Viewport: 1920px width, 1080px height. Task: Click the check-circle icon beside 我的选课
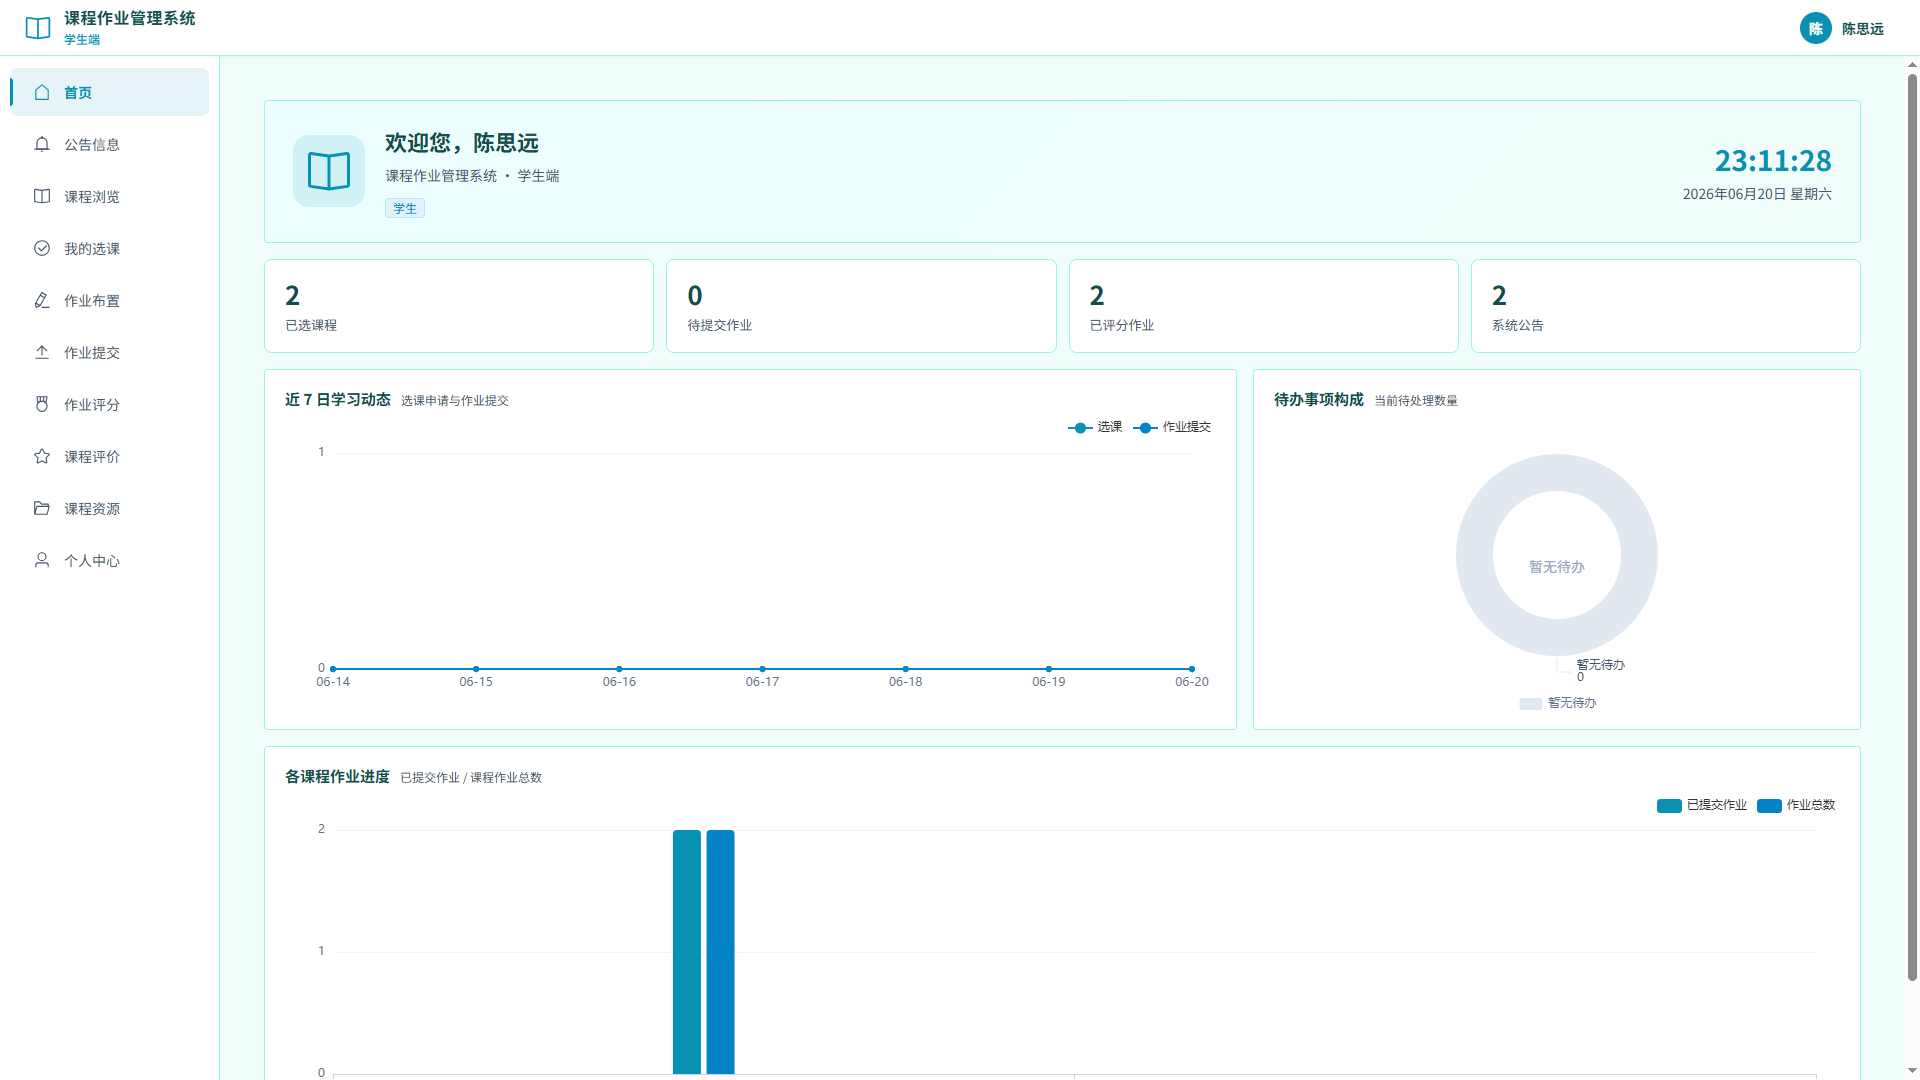(x=42, y=248)
